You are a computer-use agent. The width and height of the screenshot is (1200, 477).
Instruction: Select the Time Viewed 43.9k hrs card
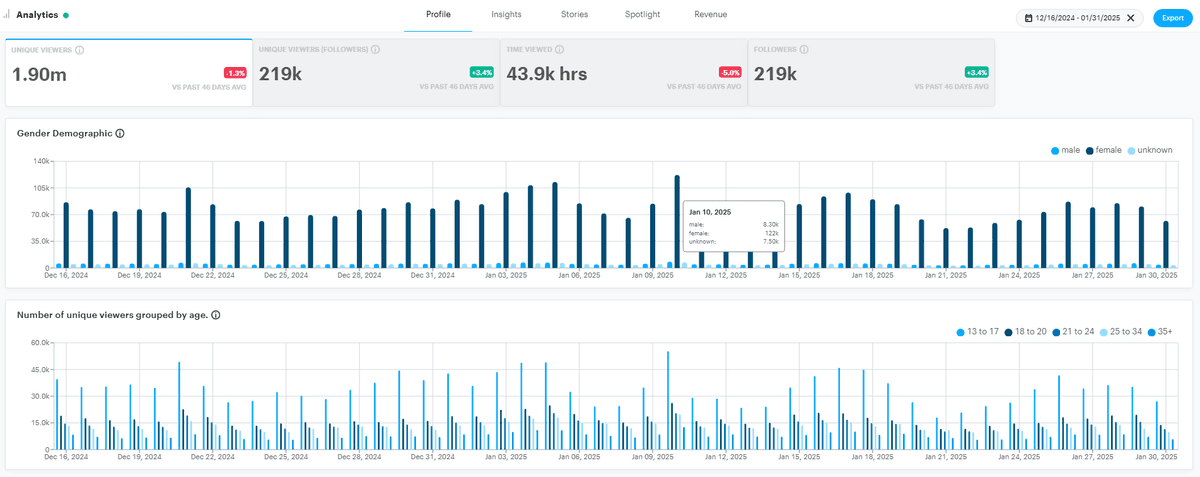tap(622, 73)
